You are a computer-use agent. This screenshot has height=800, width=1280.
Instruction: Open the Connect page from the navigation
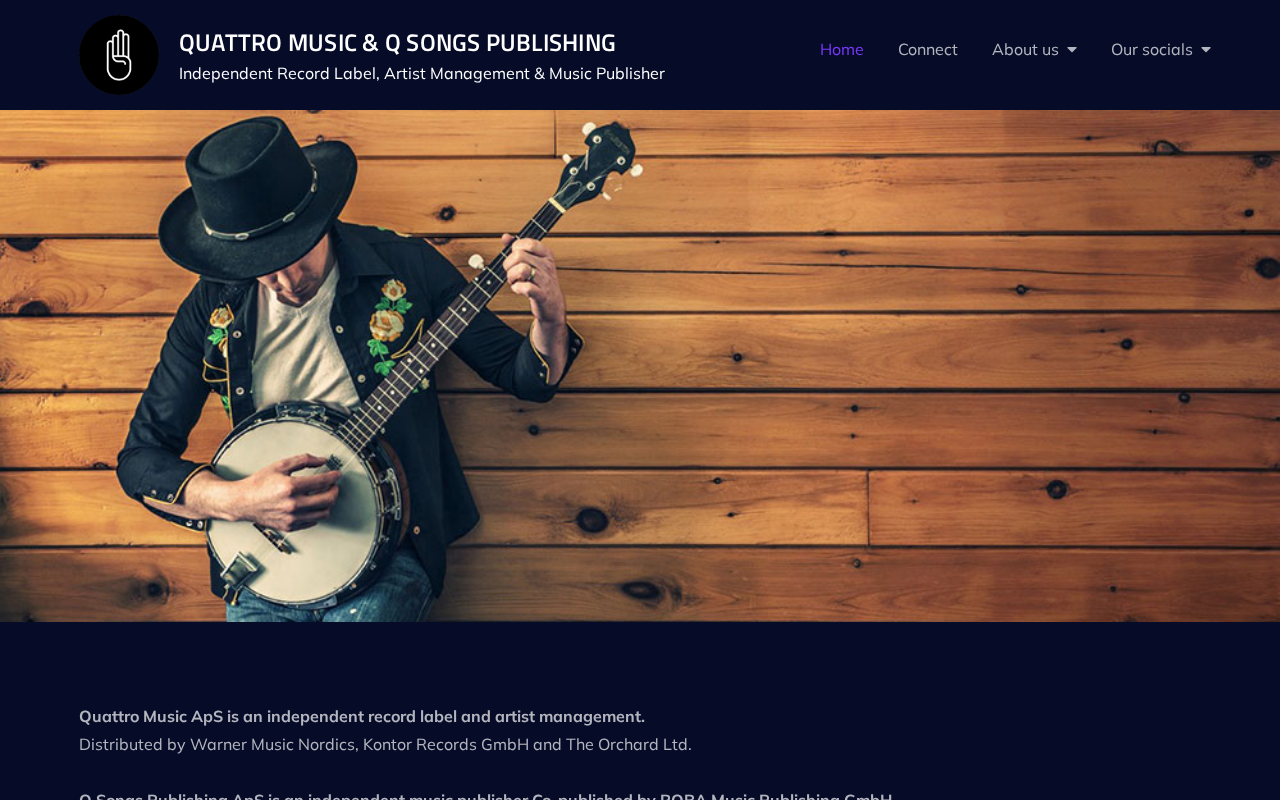(928, 49)
